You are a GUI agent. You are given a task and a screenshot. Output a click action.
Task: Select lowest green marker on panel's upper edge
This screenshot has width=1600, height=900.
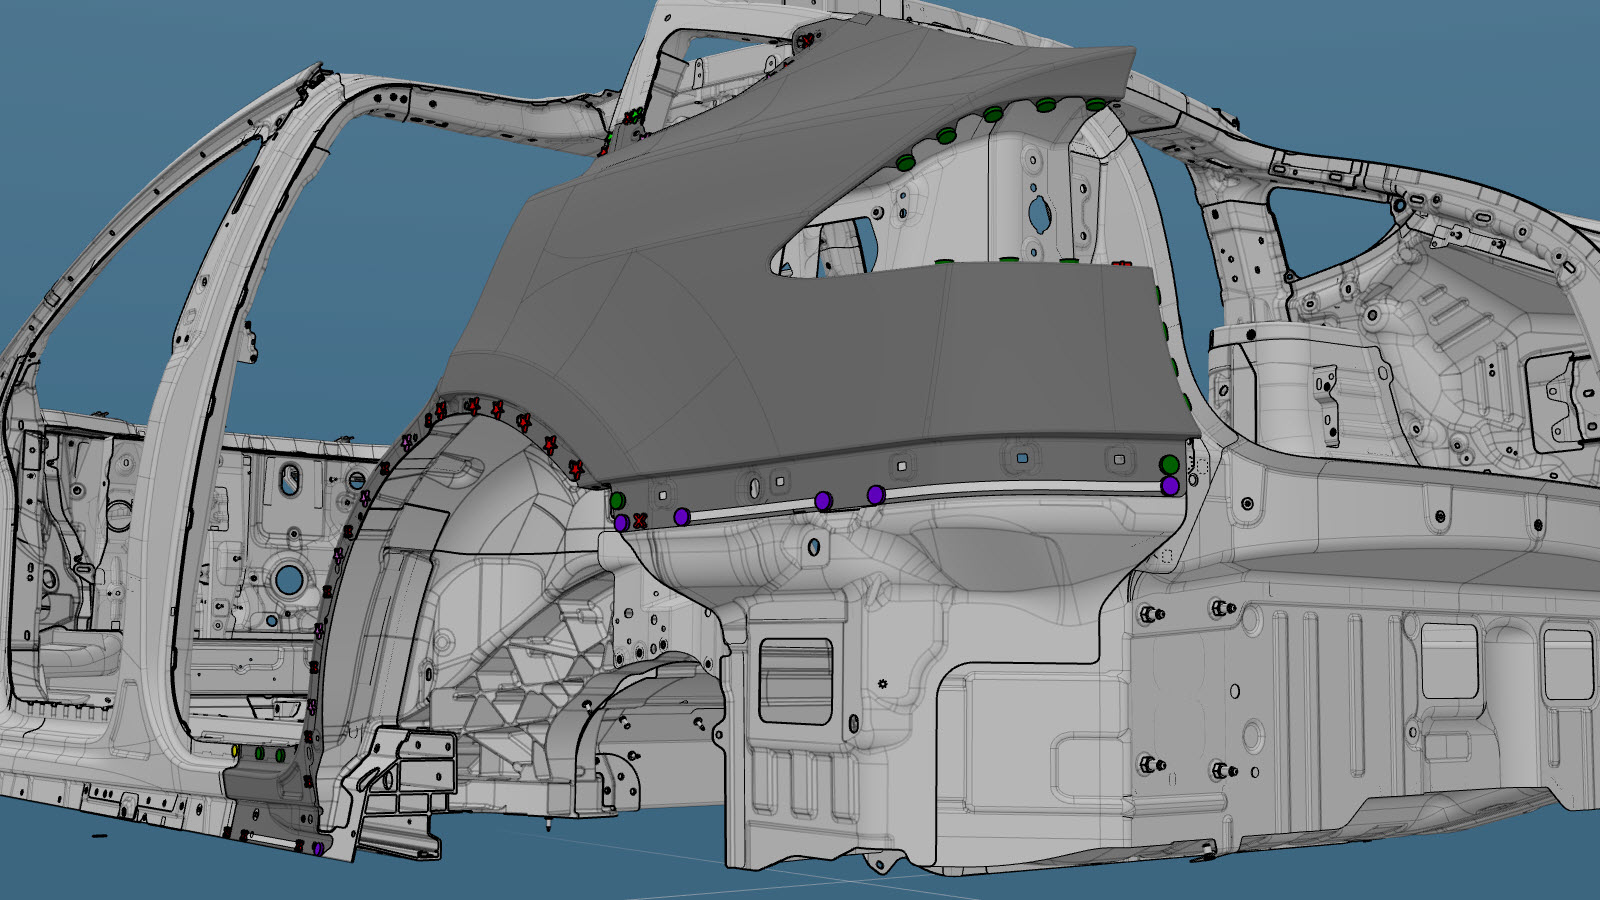[905, 162]
